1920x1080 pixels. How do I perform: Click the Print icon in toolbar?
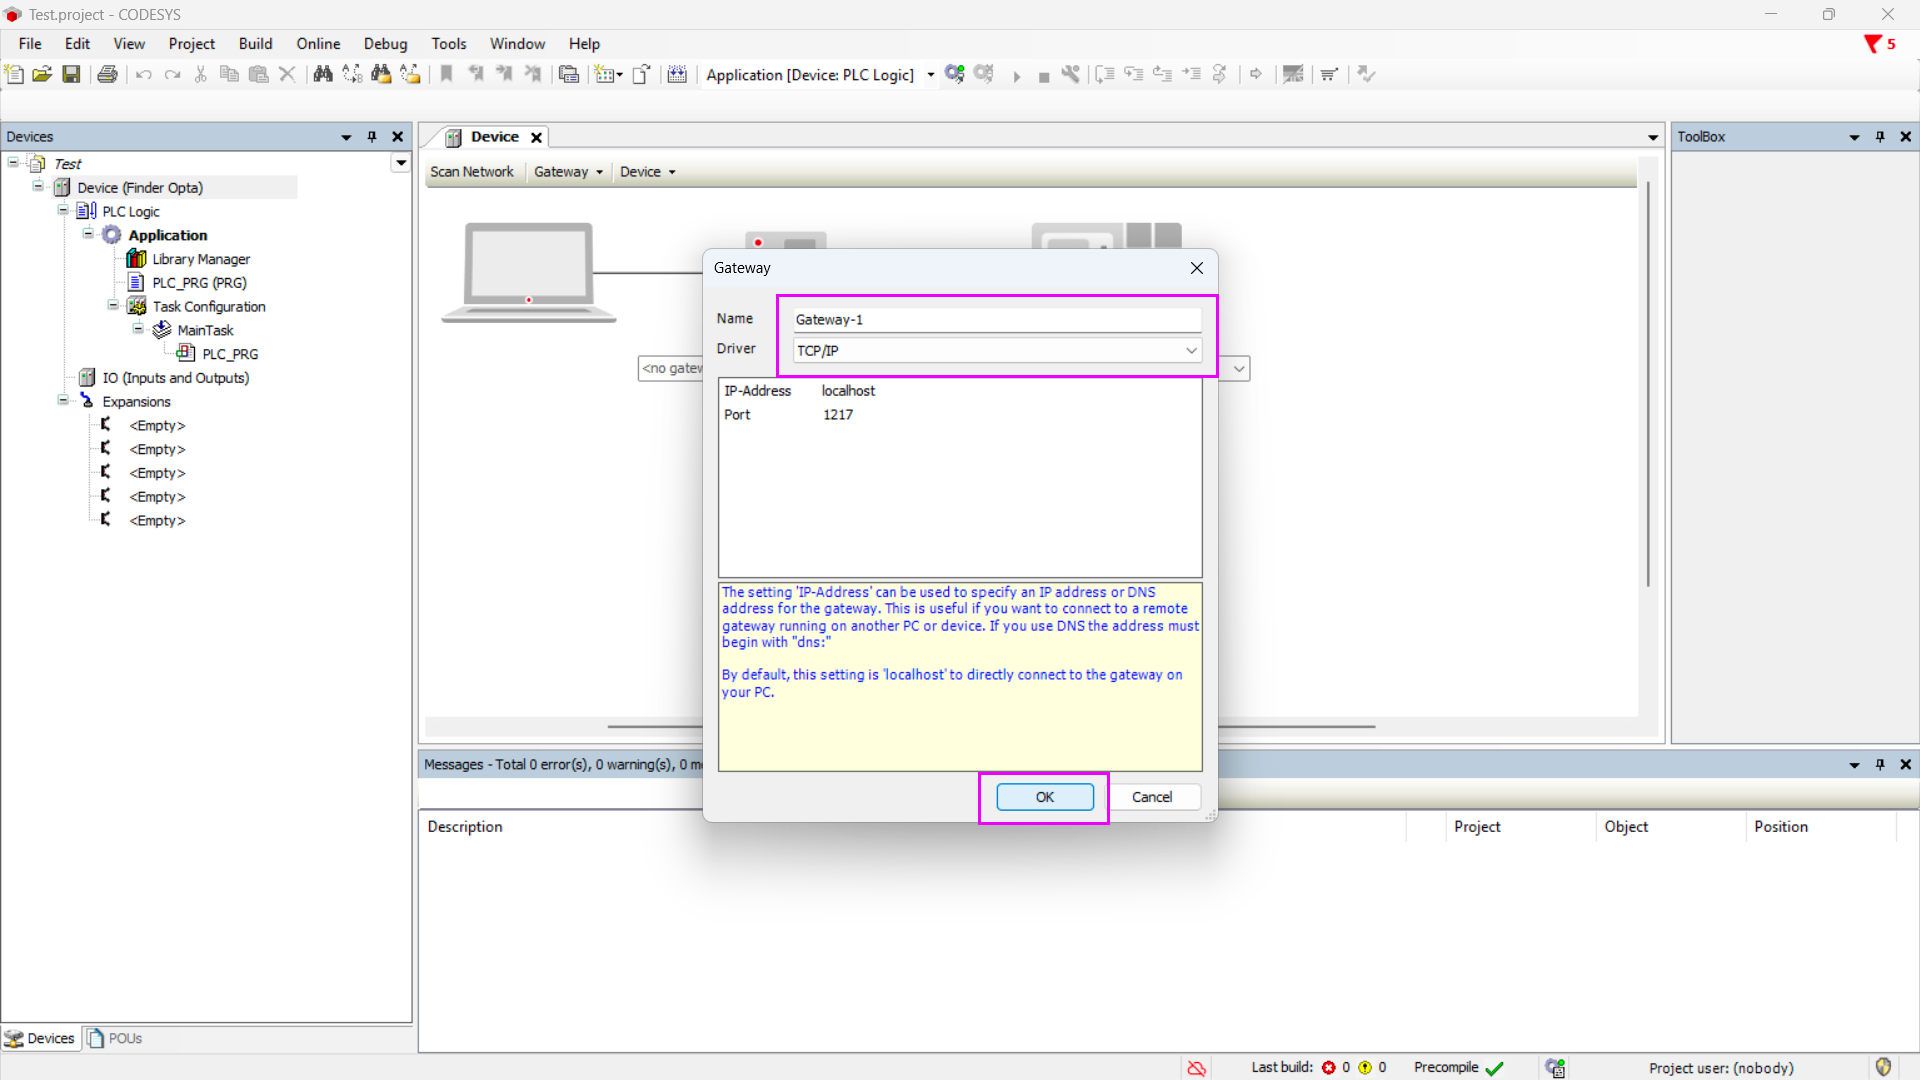pyautogui.click(x=107, y=74)
